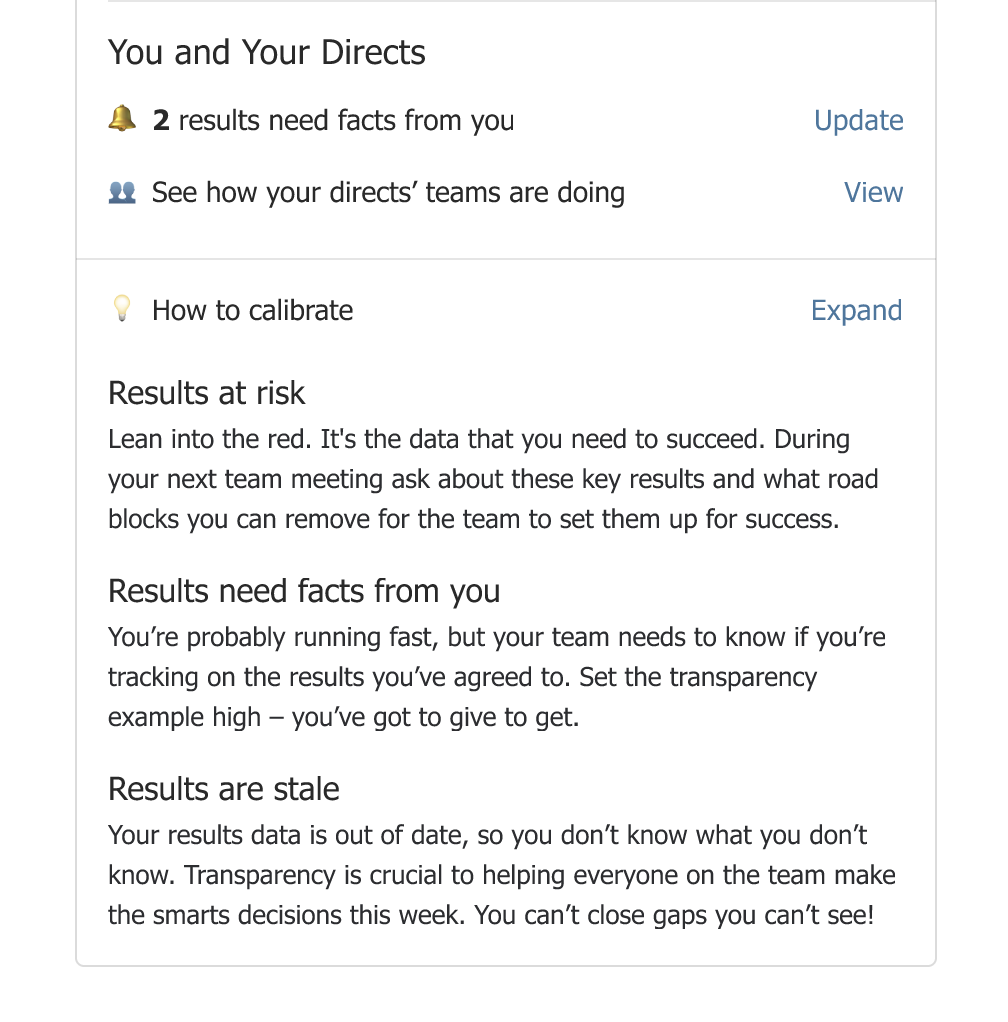Click the bold number 2 count
Image resolution: width=1008 pixels, height=1022 pixels.
pyautogui.click(x=161, y=121)
